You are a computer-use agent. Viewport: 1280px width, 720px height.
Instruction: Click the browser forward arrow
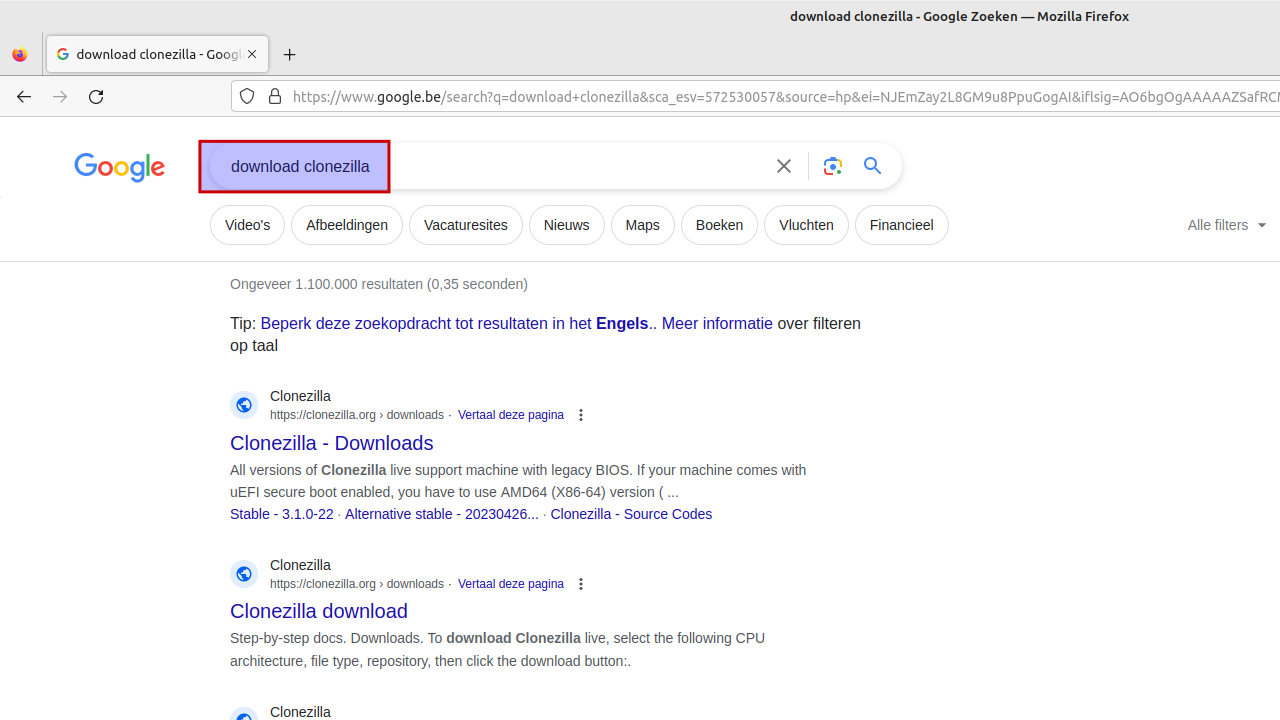pos(60,97)
